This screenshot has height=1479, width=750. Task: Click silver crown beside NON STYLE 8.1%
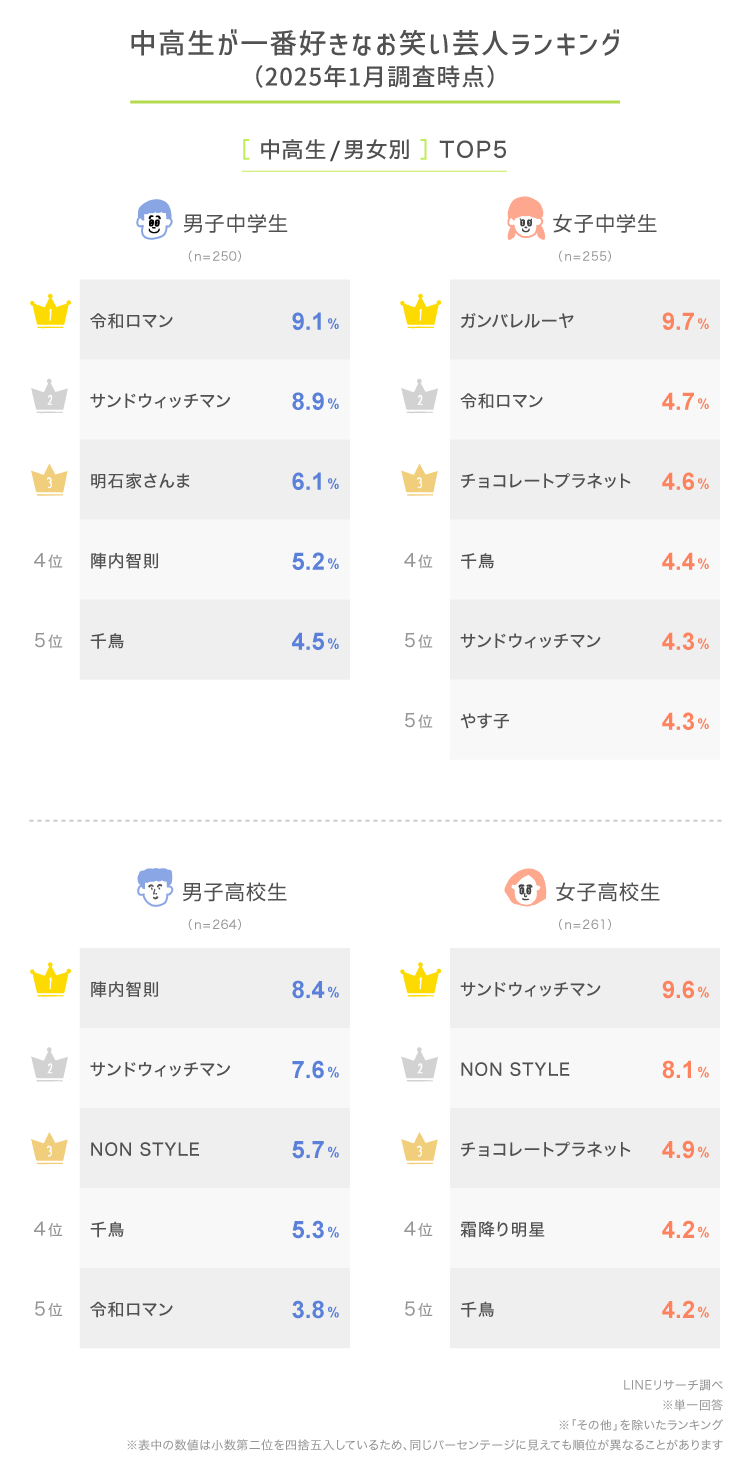coord(420,1066)
